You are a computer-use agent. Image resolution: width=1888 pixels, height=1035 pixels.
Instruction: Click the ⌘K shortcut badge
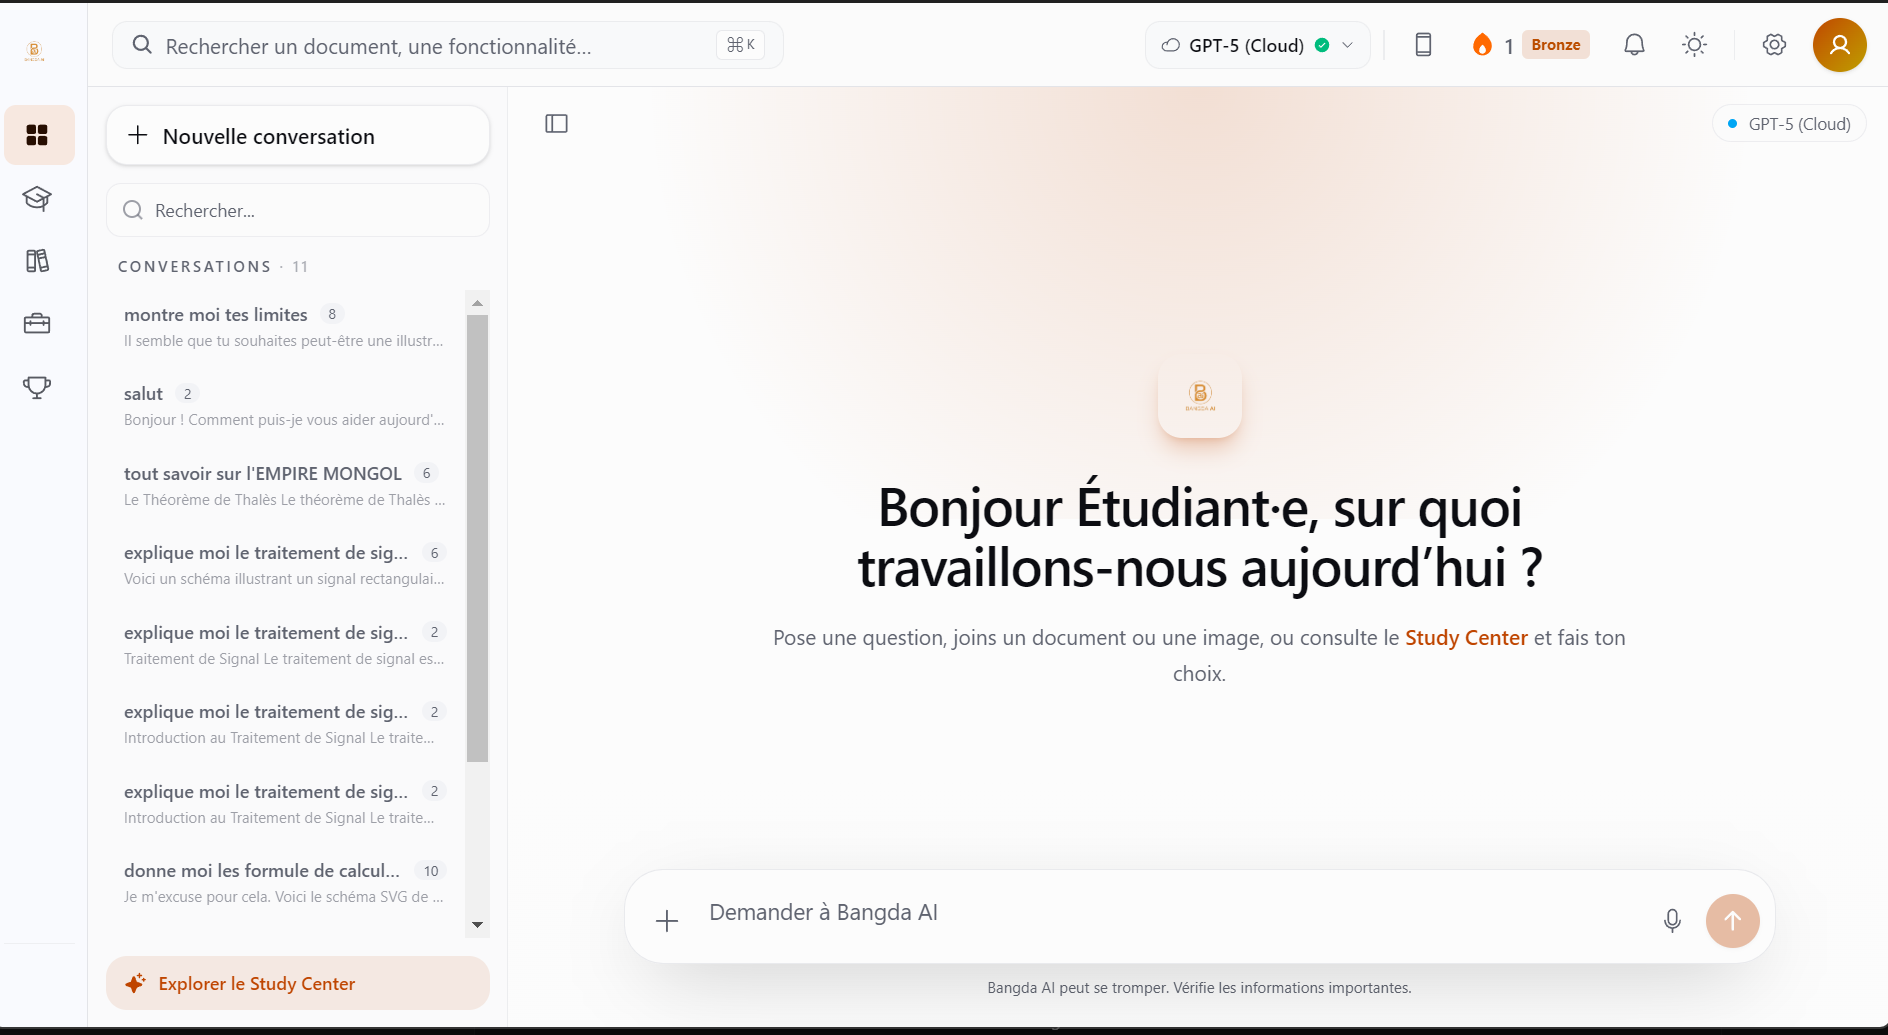pos(740,45)
